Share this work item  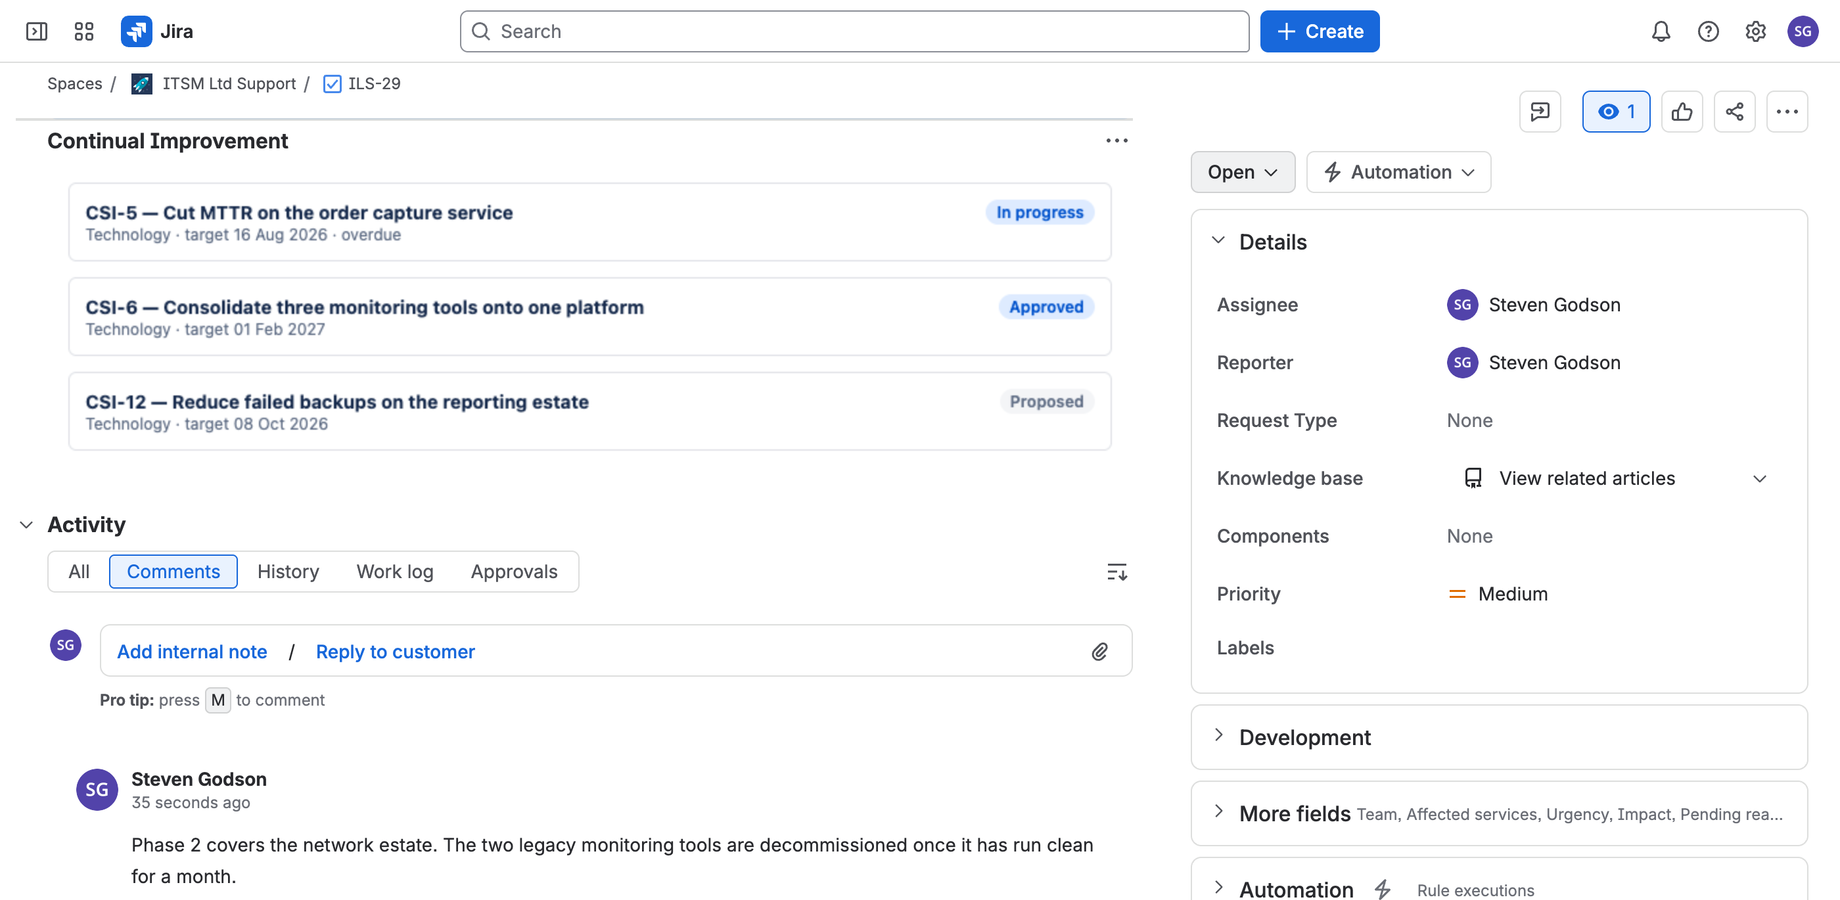[1735, 112]
